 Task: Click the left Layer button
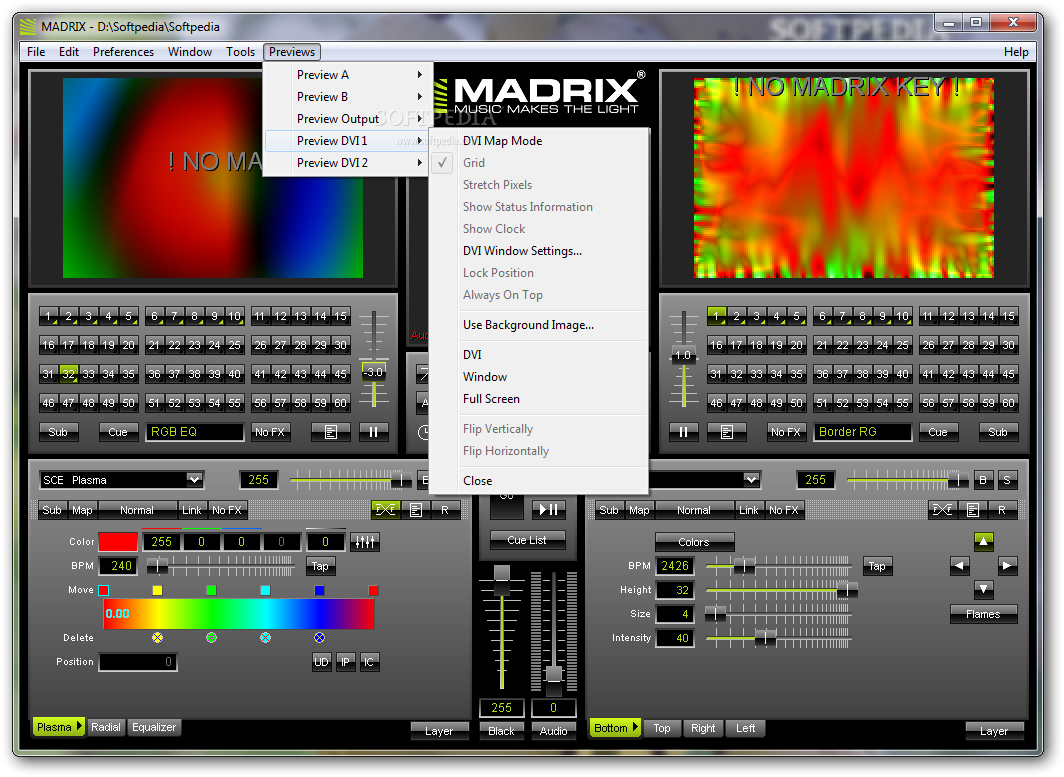(x=439, y=731)
